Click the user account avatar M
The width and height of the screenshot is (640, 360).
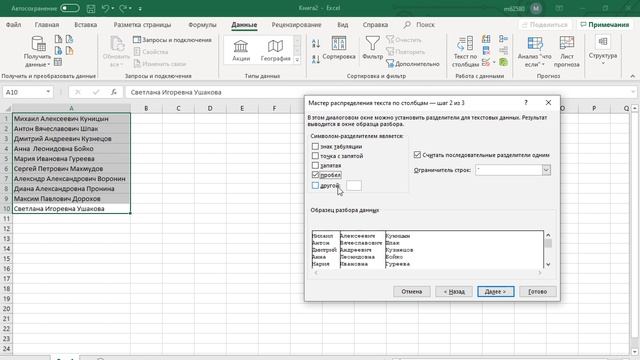[536, 8]
